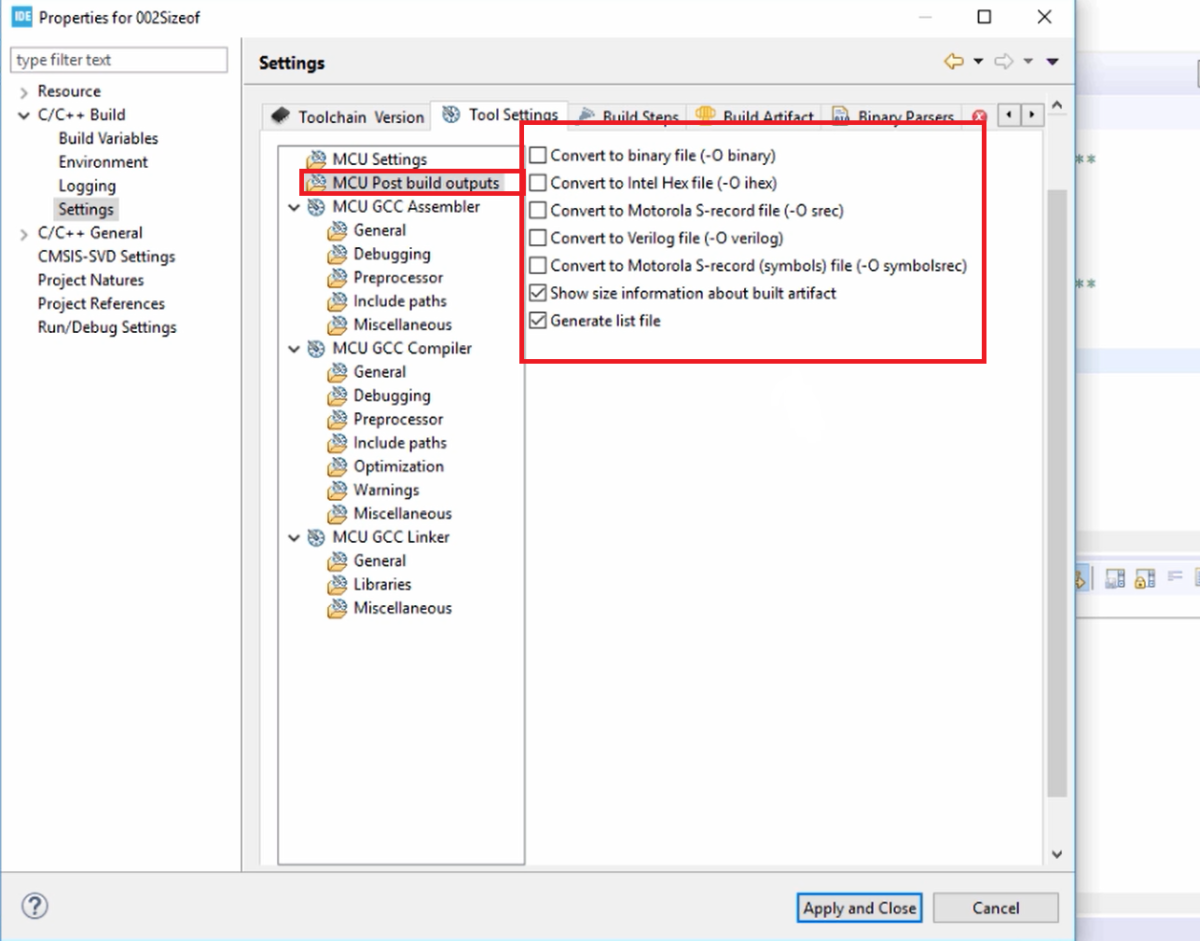The image size is (1200, 941).
Task: Uncheck Show size information about built artifact
Action: pos(538,293)
